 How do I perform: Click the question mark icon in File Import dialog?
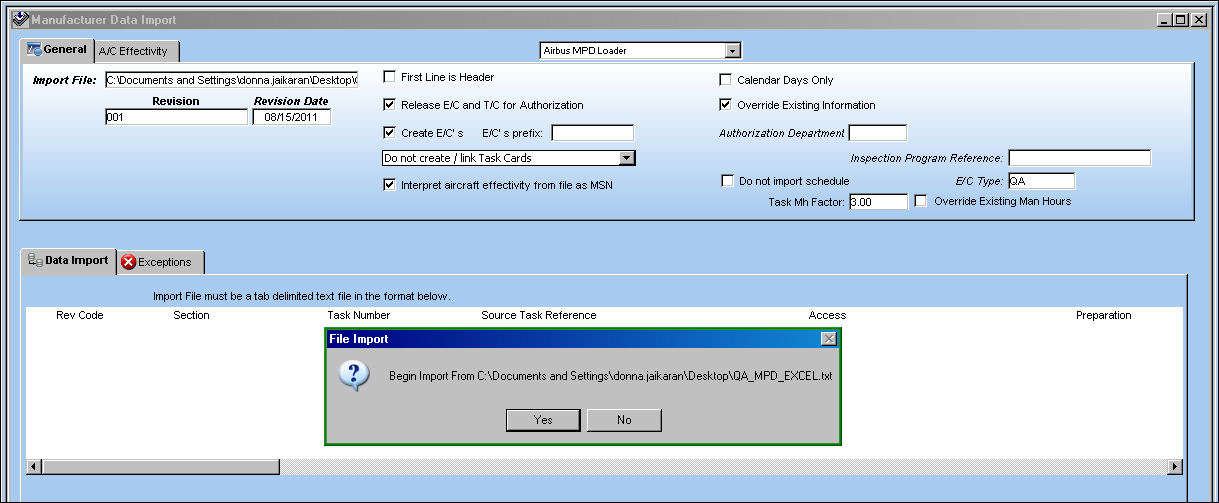353,376
